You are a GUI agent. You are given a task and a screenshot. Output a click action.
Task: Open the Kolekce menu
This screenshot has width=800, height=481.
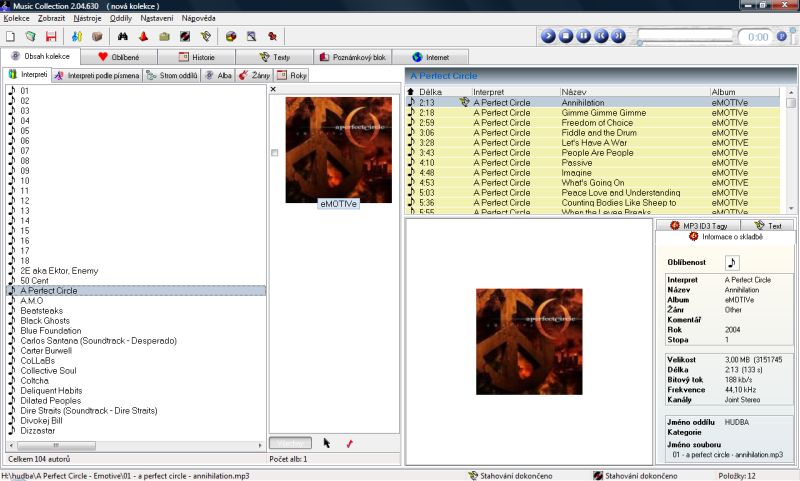click(16, 18)
